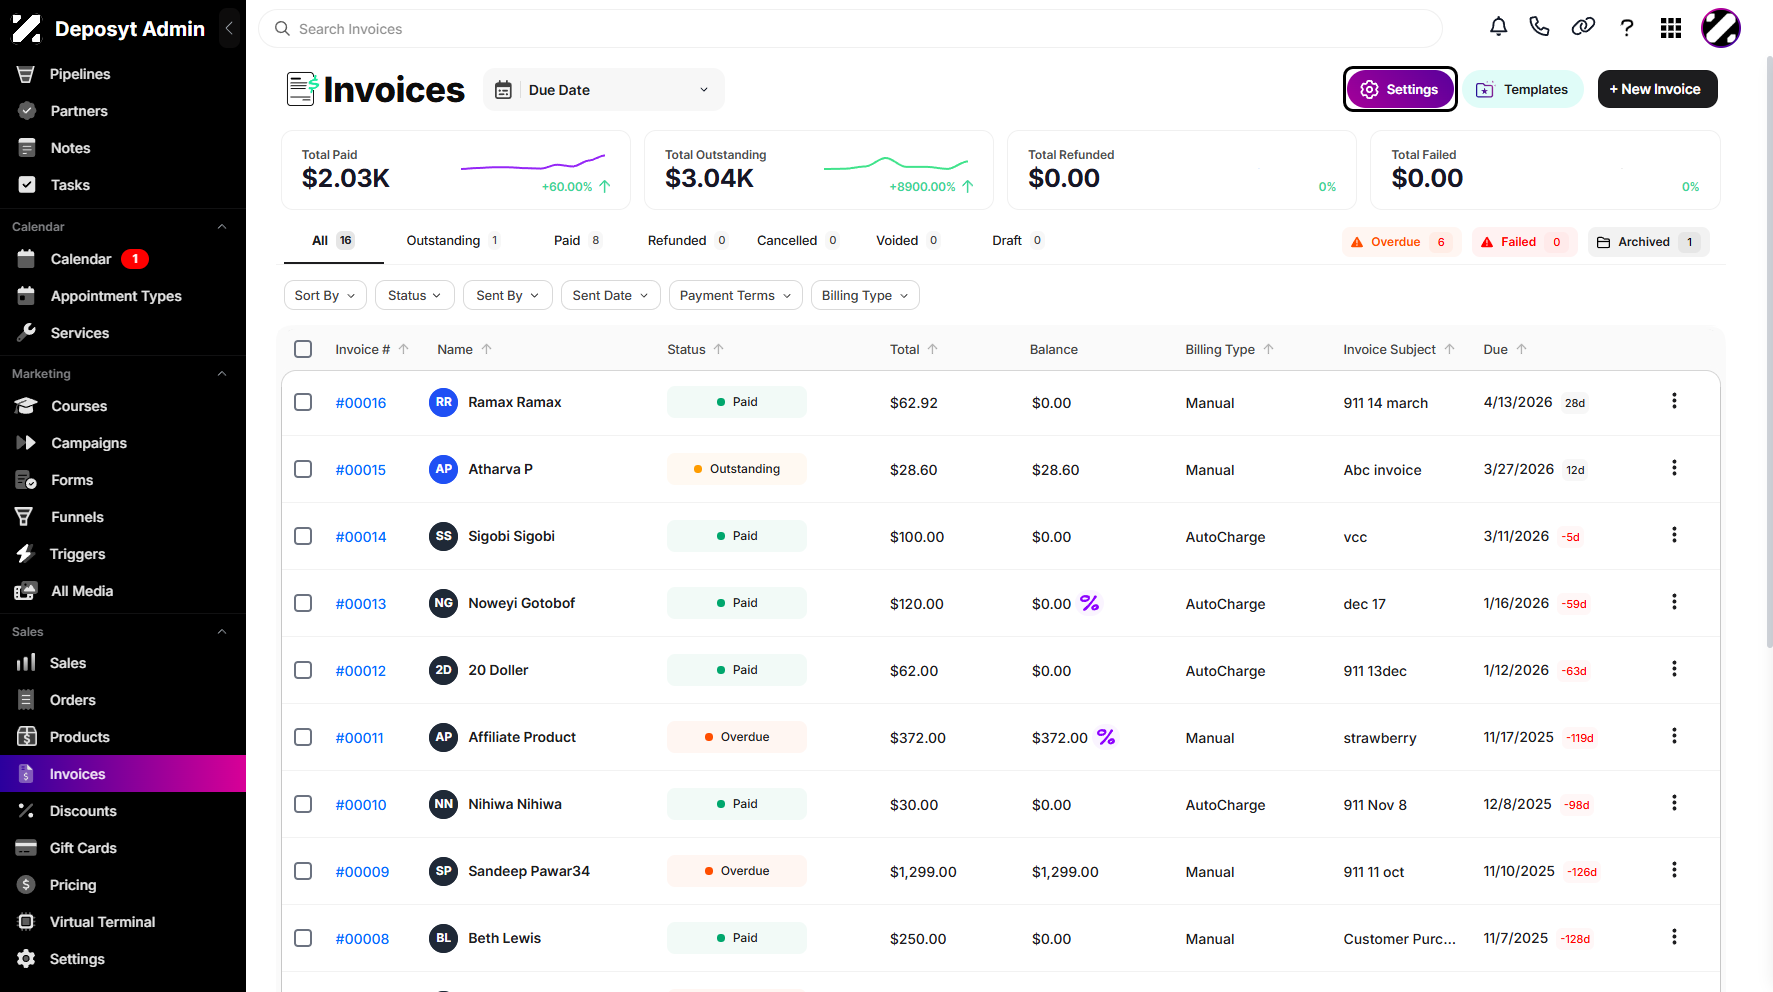Open the help question mark icon

click(1627, 28)
